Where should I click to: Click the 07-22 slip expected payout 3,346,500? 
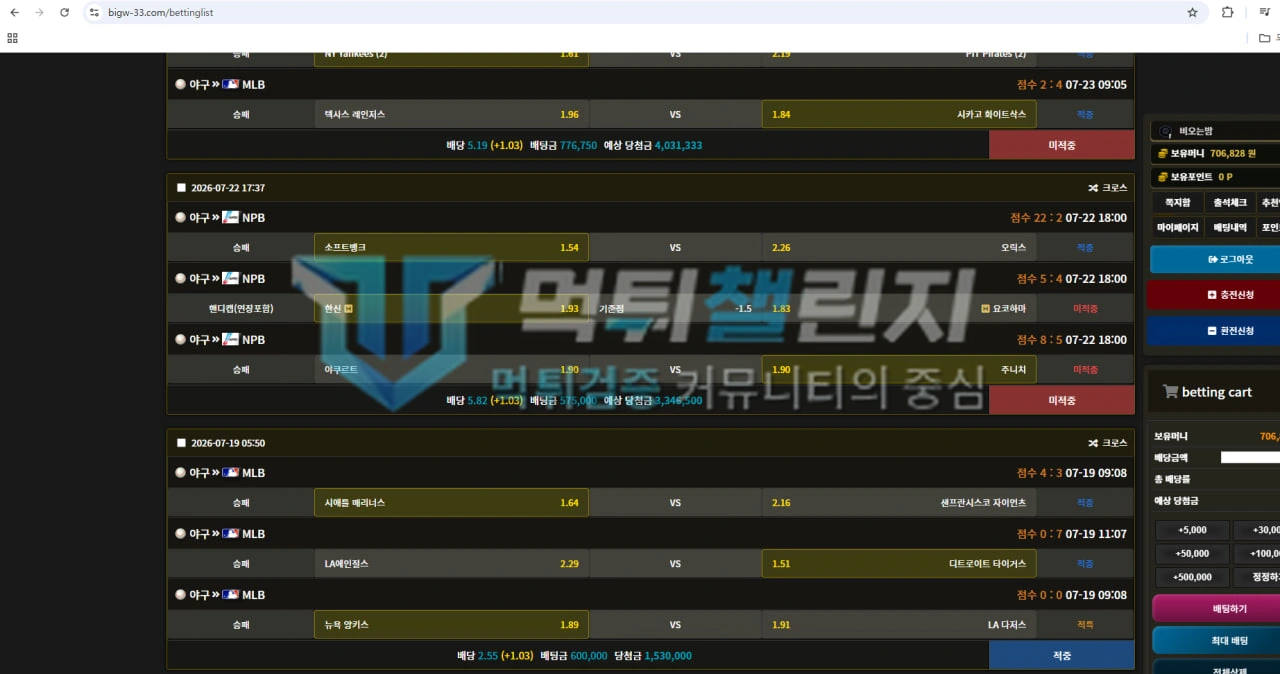[677, 400]
